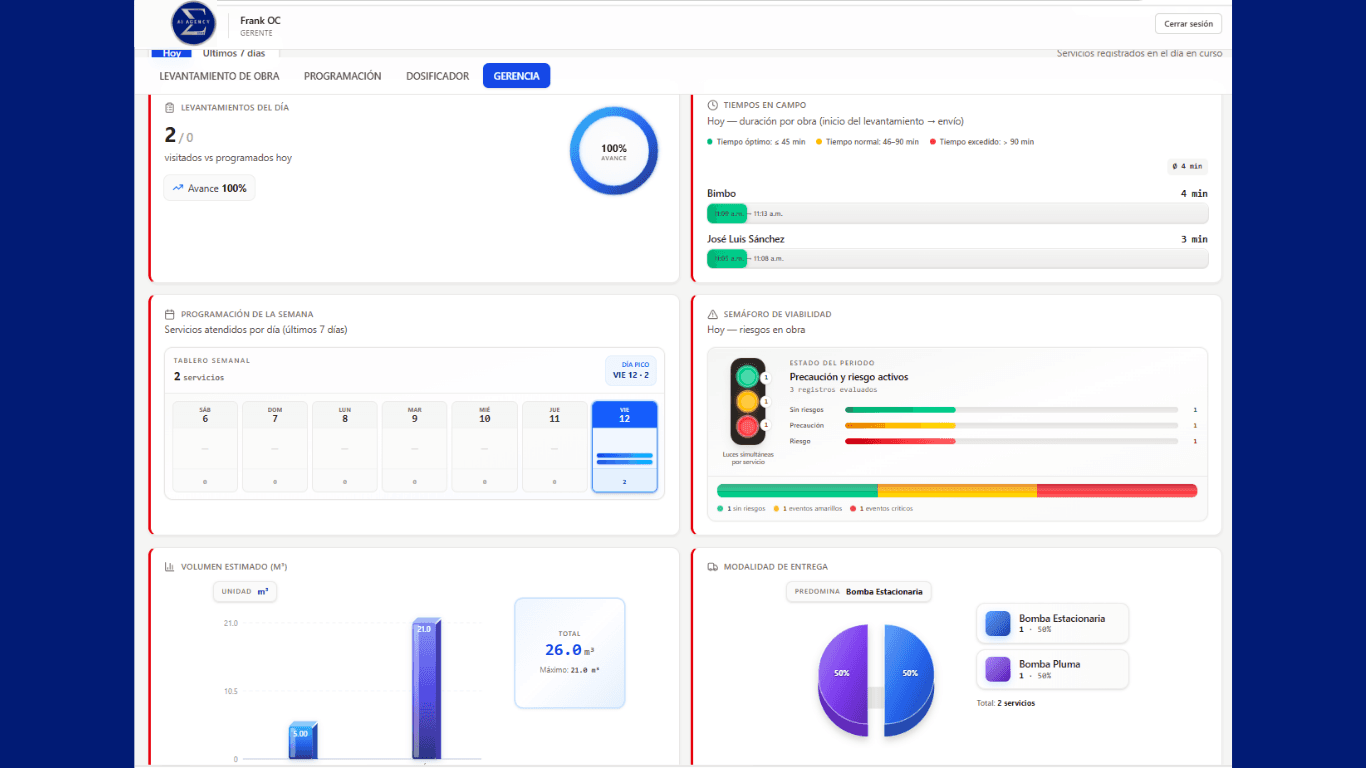Screen dimensions: 1366x768
Task: Click the 100% avance donut chart
Action: point(614,151)
